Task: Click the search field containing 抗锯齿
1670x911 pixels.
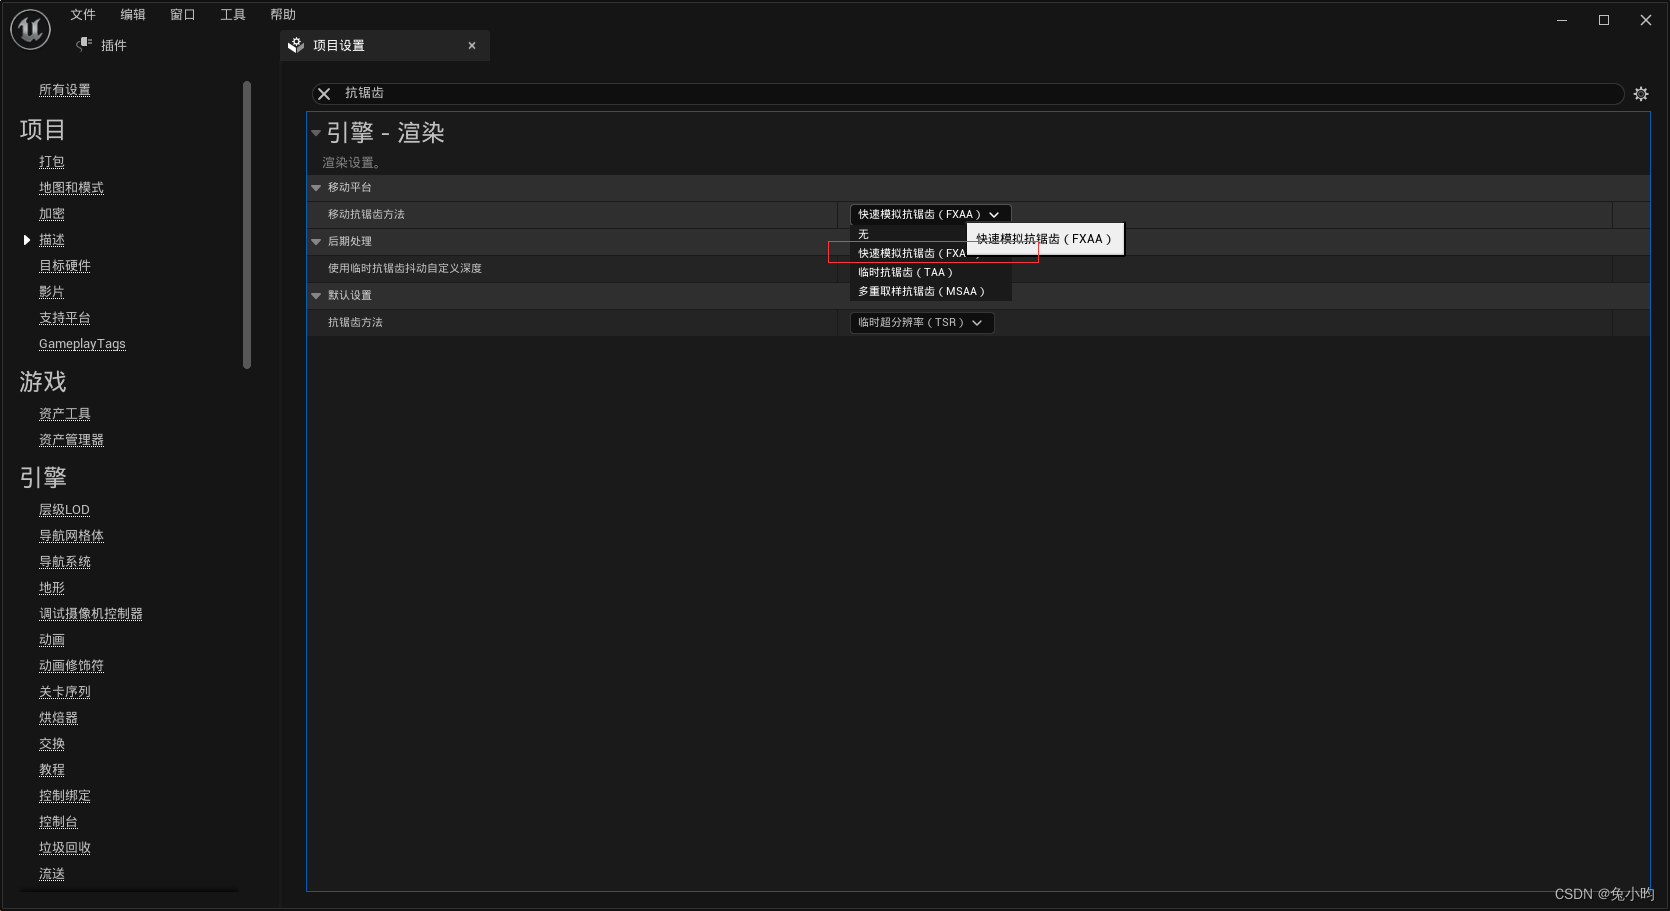Action: tap(970, 93)
